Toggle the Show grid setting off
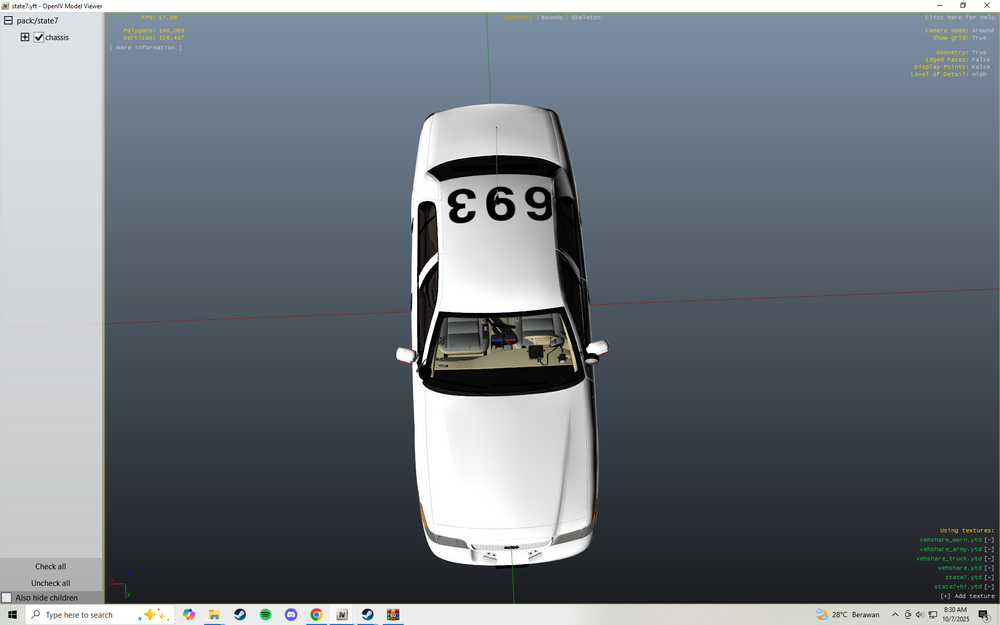This screenshot has height=625, width=1000. point(981,37)
